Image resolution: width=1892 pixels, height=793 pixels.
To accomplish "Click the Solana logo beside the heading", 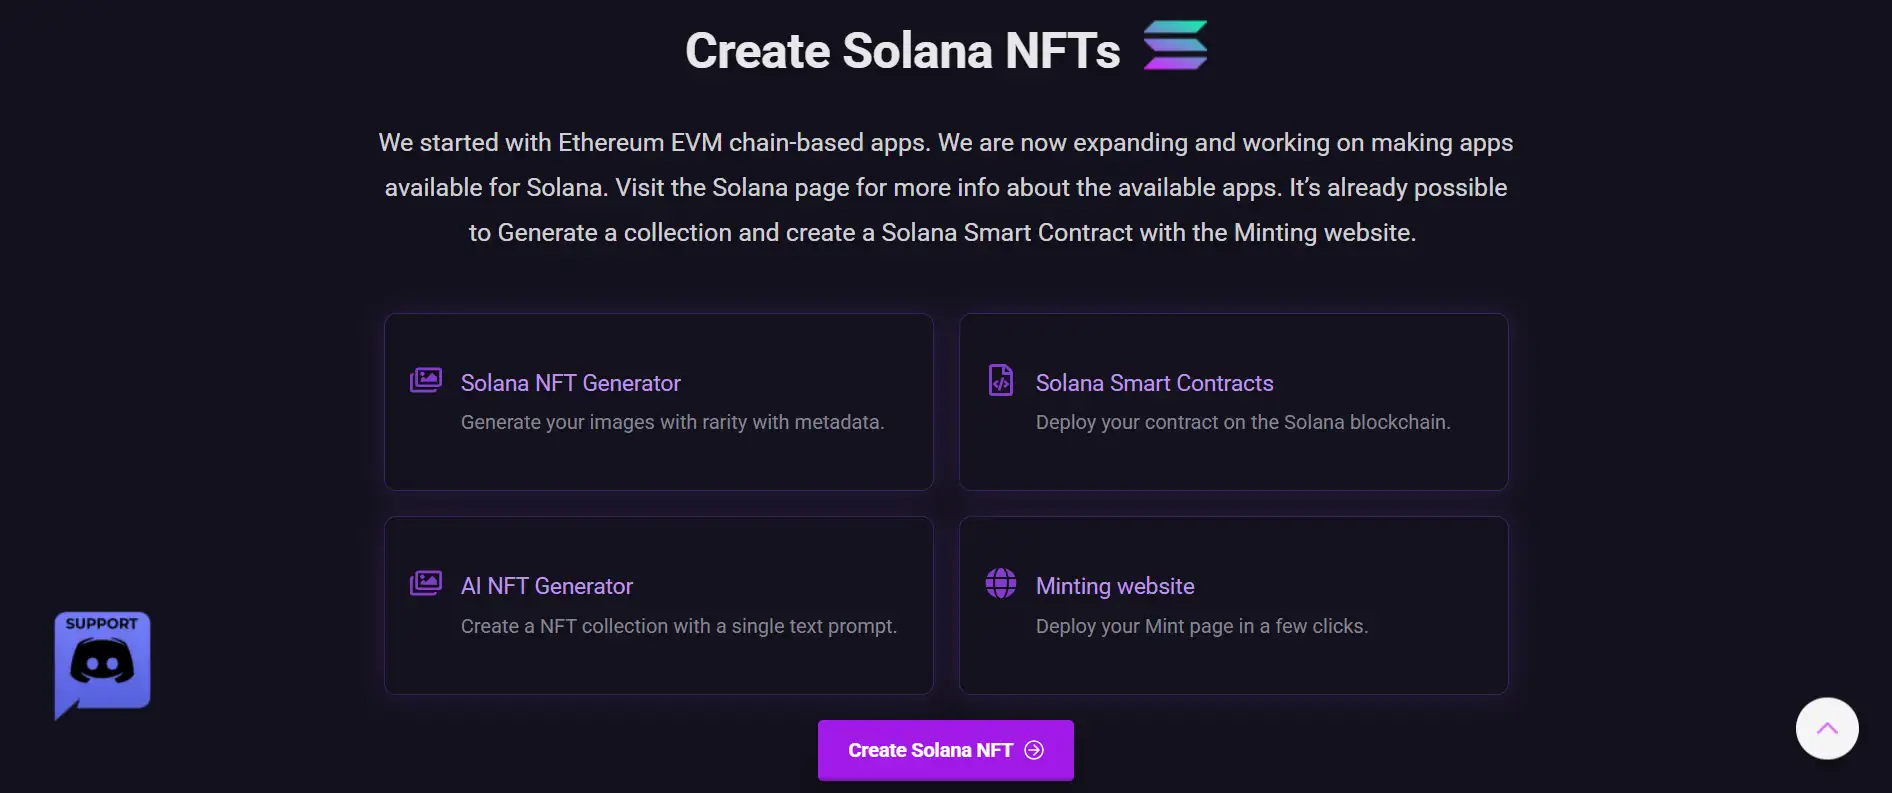I will 1175,46.
